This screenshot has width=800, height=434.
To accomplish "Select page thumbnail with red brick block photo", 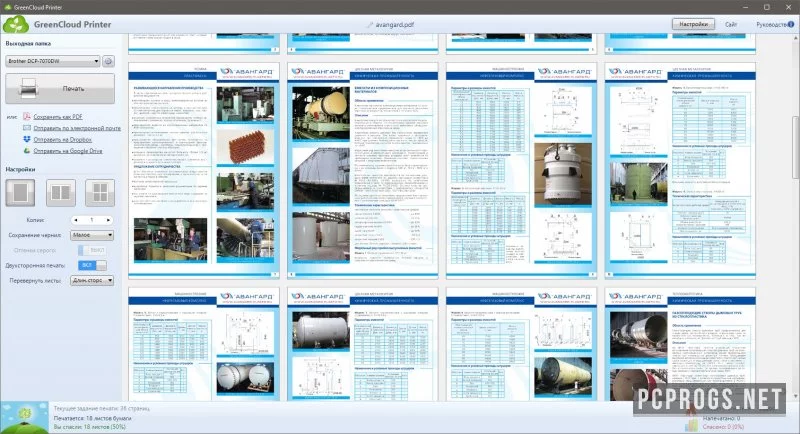I will 204,170.
